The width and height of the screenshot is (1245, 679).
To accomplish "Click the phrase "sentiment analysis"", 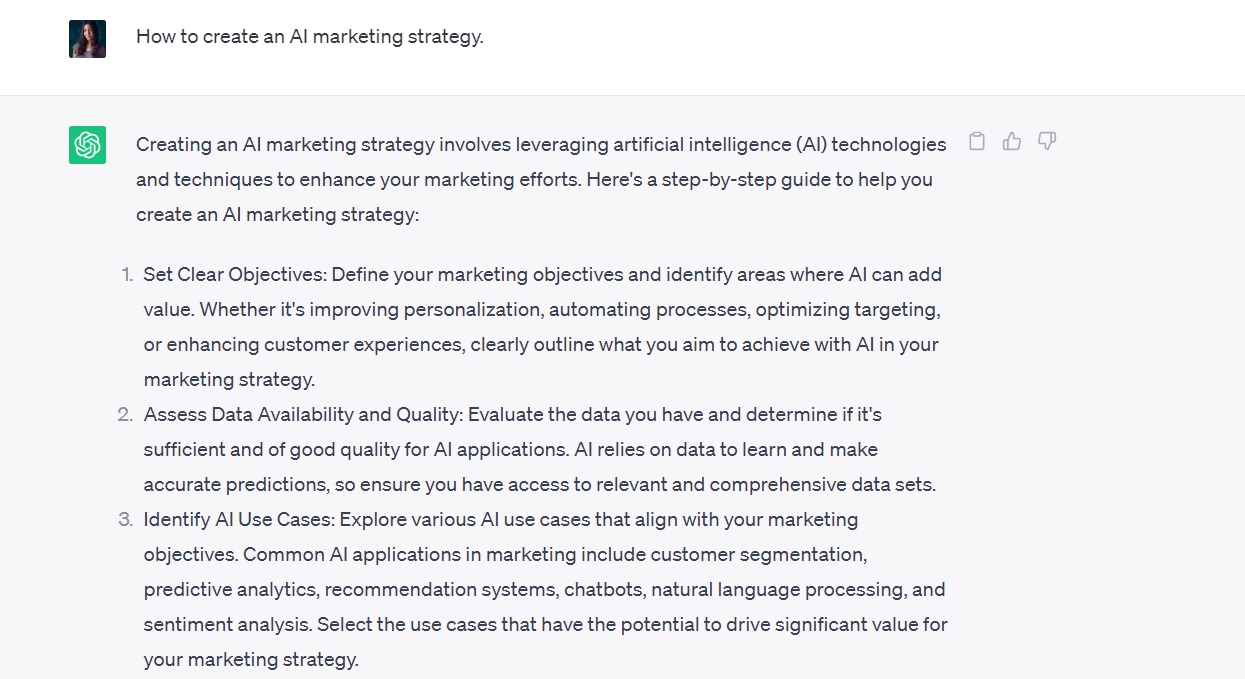I will (227, 625).
